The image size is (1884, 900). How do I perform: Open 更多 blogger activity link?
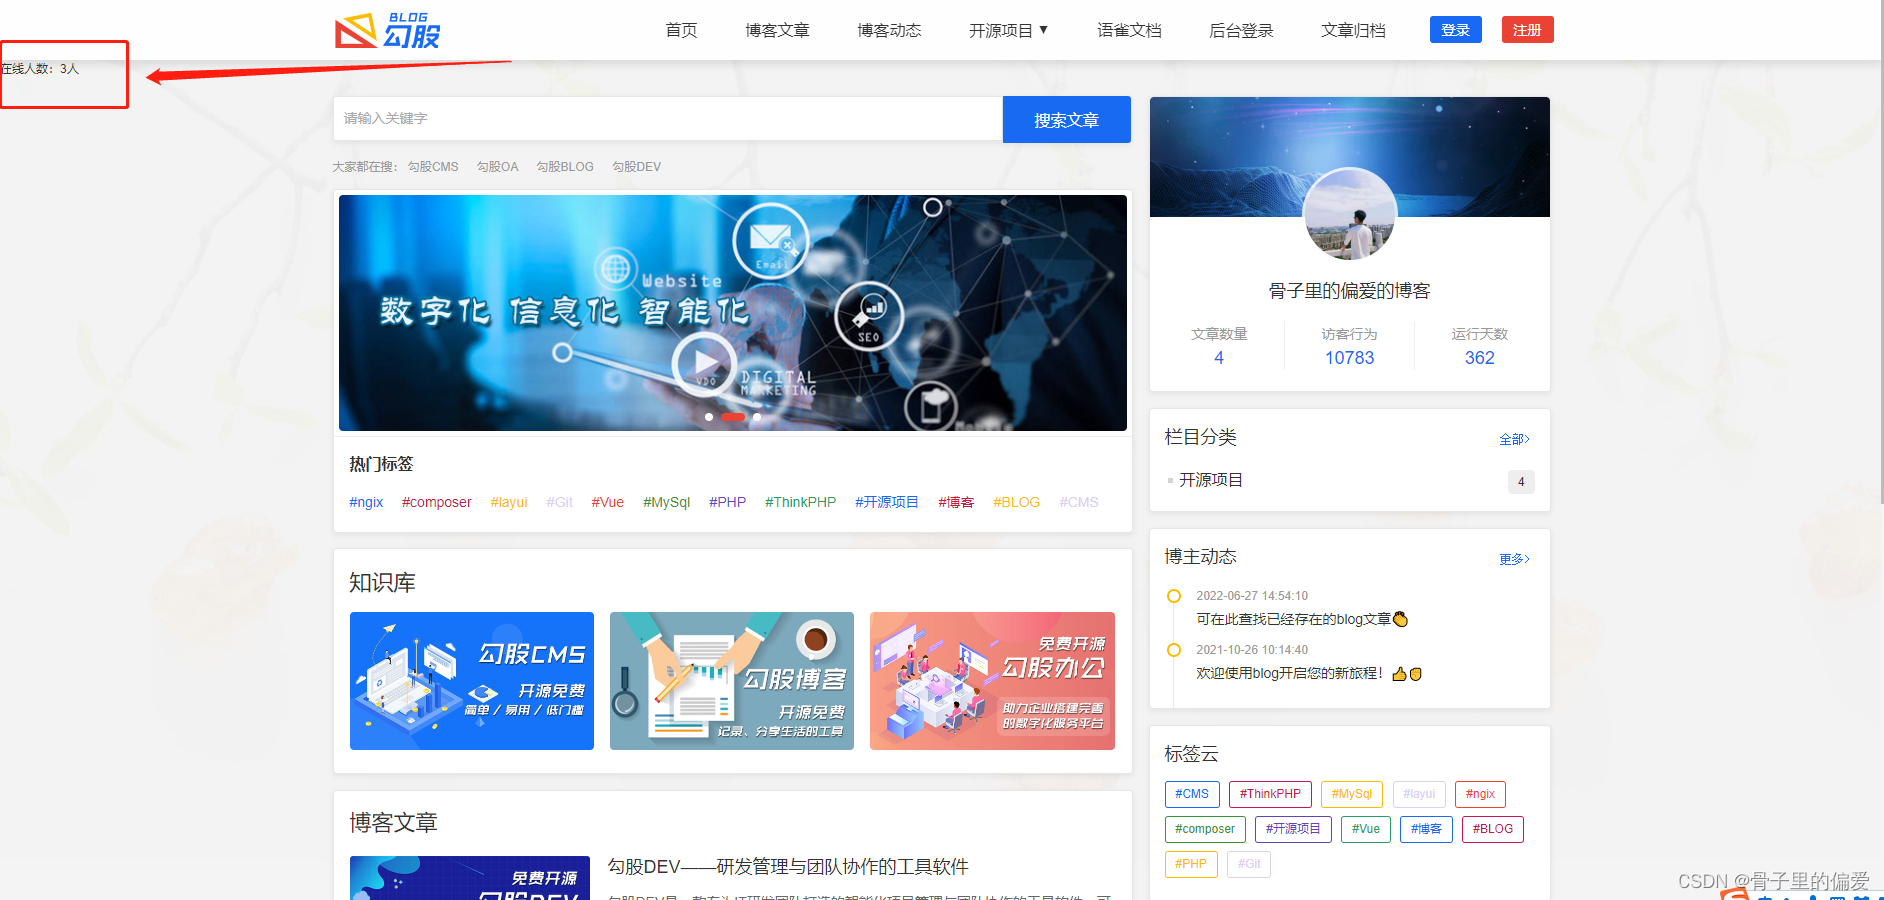1514,559
